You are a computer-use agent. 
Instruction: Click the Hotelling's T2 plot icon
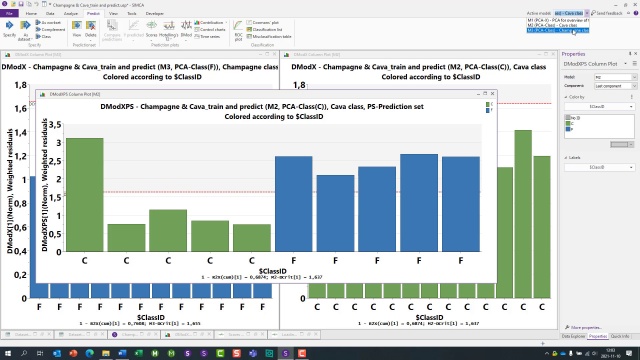click(x=169, y=26)
